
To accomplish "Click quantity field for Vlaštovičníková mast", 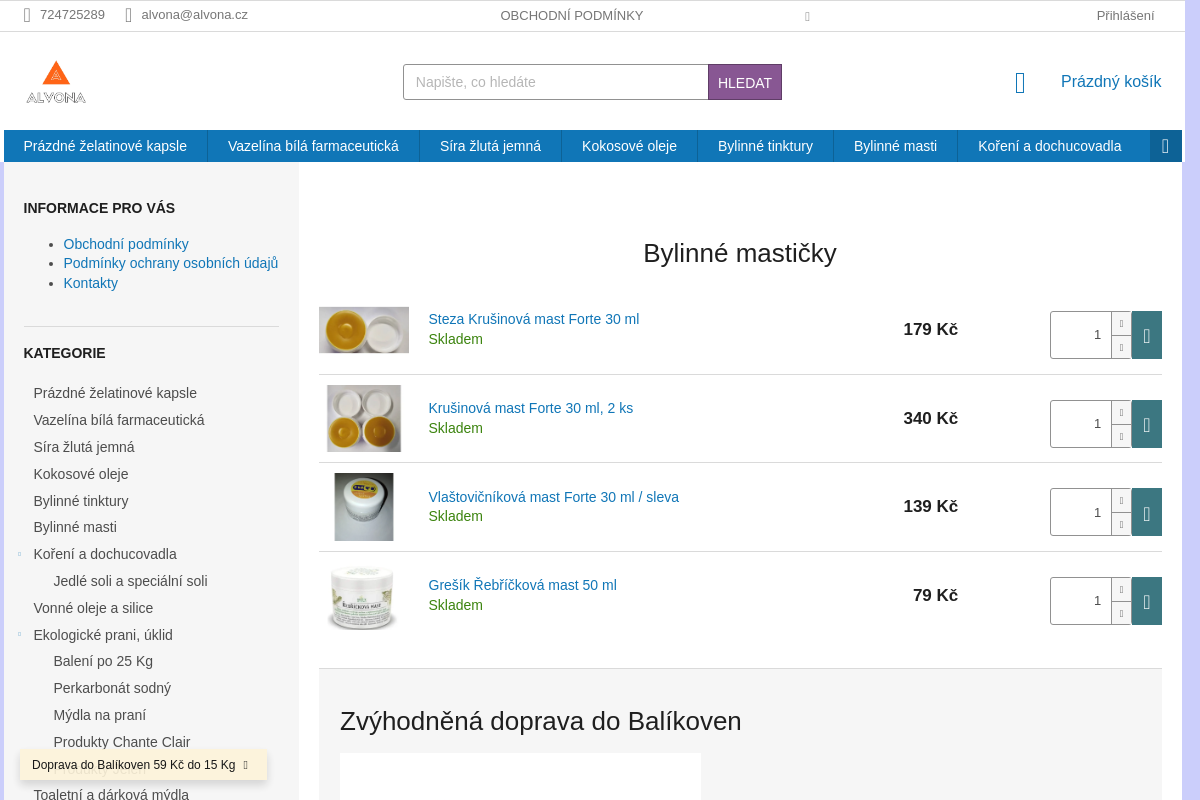I will point(1081,512).
